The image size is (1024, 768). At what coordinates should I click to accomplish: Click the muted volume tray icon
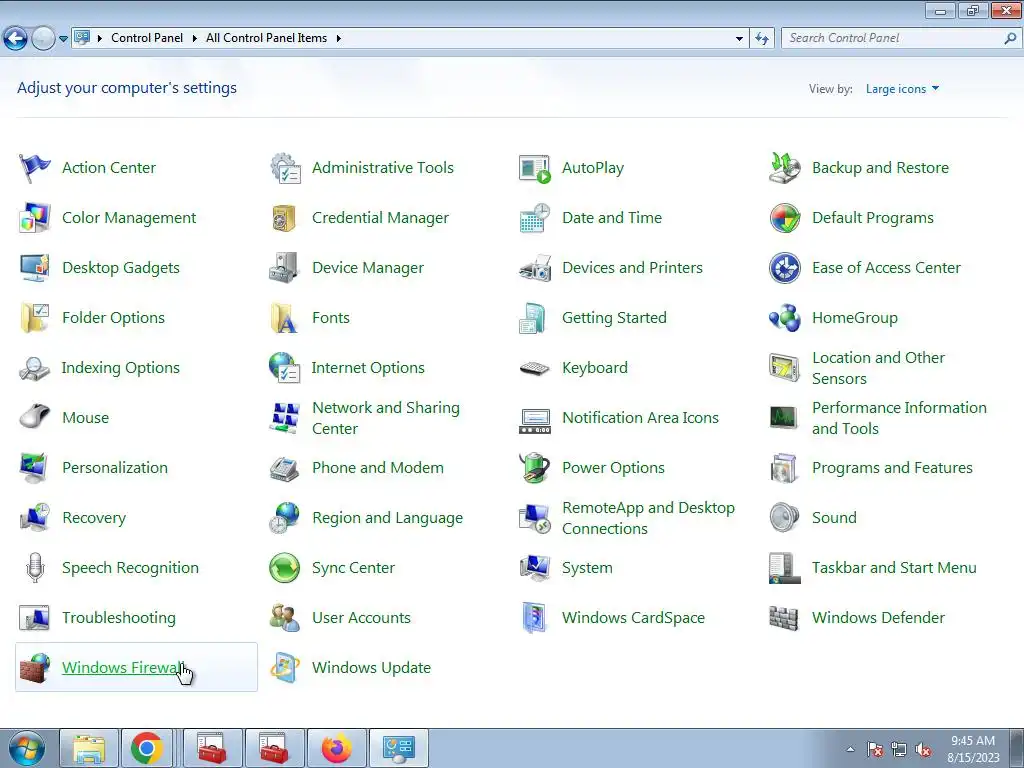(x=923, y=750)
